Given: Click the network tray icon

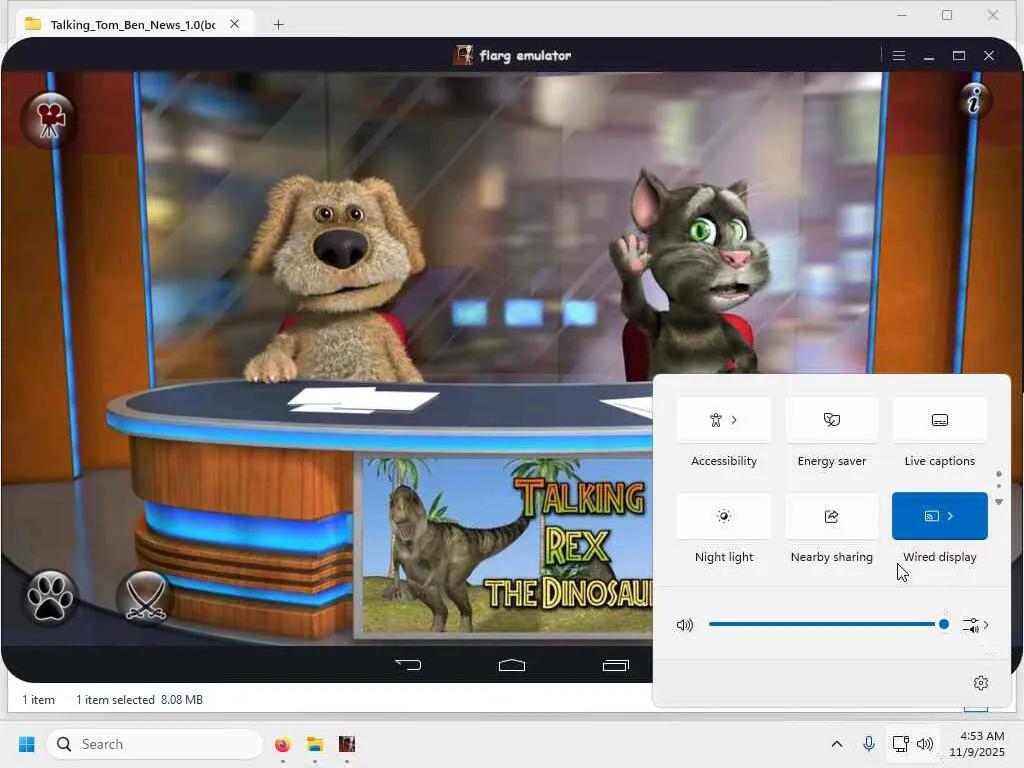Looking at the screenshot, I should 901,744.
